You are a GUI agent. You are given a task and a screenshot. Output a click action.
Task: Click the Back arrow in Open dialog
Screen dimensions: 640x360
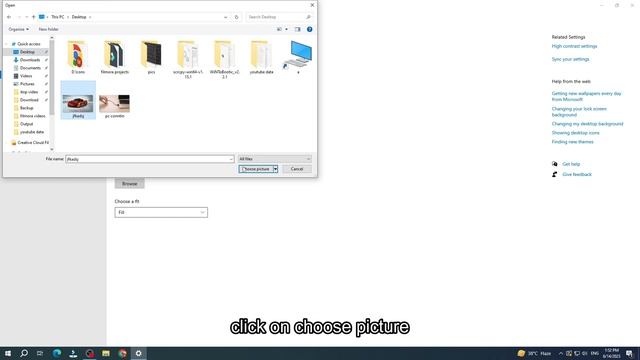(9, 17)
